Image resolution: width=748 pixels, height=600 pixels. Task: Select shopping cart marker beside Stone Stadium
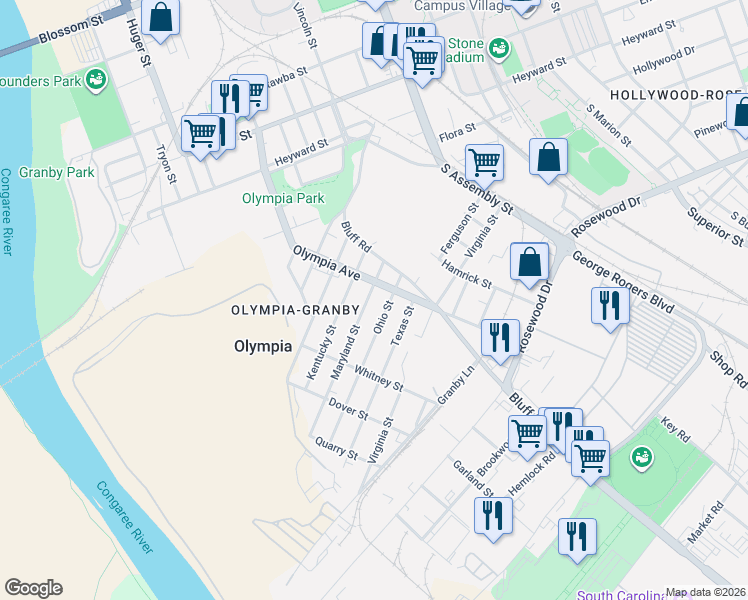click(422, 60)
